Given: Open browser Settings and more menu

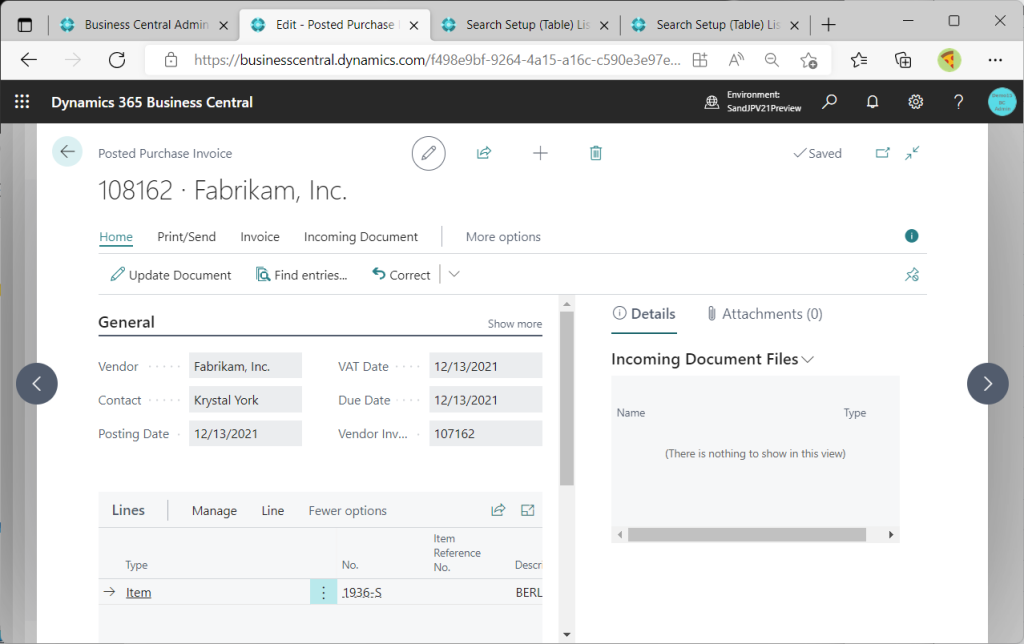Looking at the screenshot, I should 995,60.
